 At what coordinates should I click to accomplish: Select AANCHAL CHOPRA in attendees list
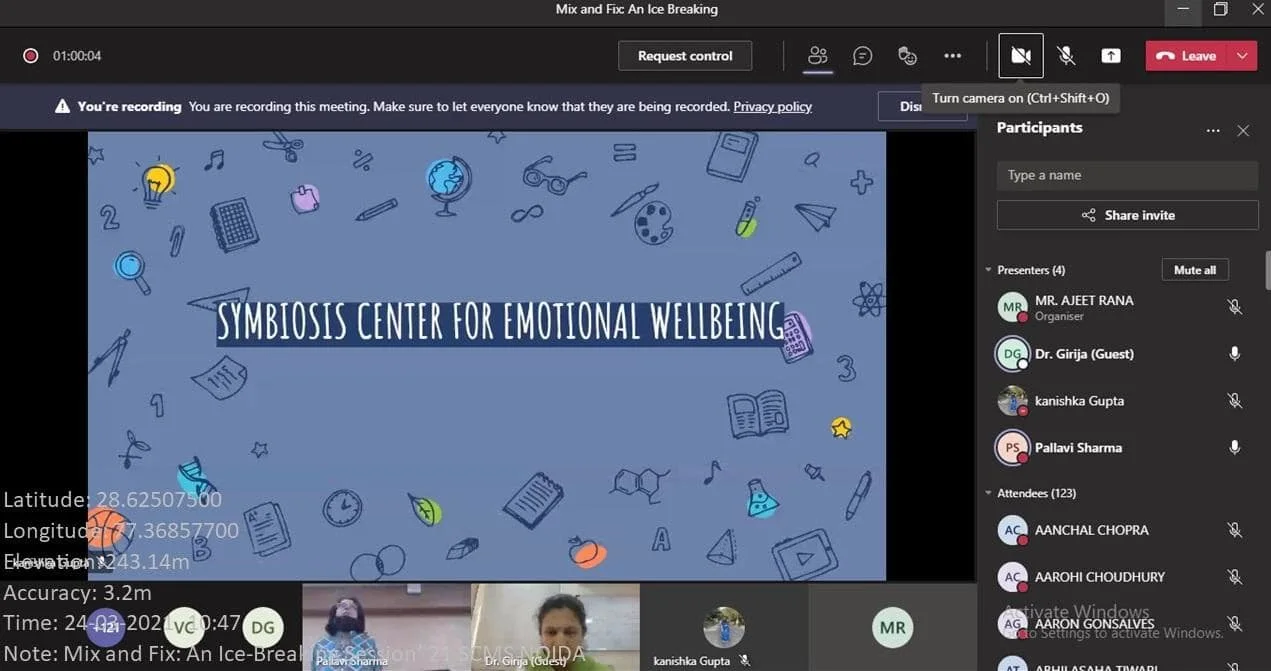click(x=1091, y=530)
